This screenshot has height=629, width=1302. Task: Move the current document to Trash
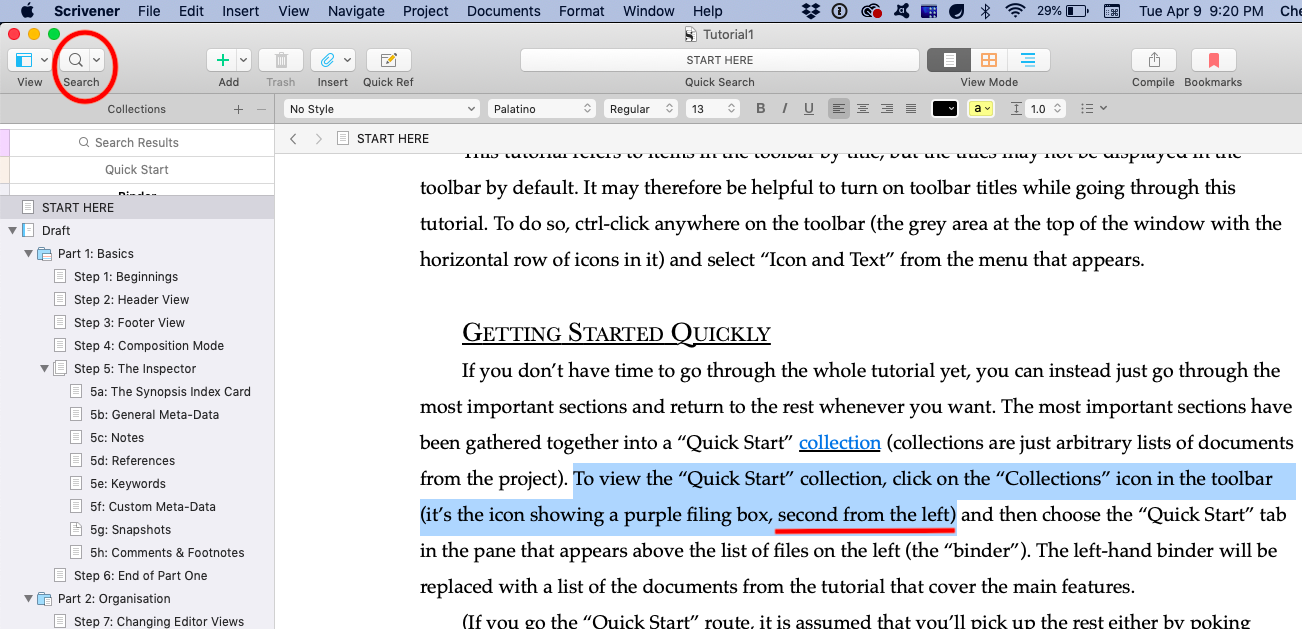coord(280,59)
